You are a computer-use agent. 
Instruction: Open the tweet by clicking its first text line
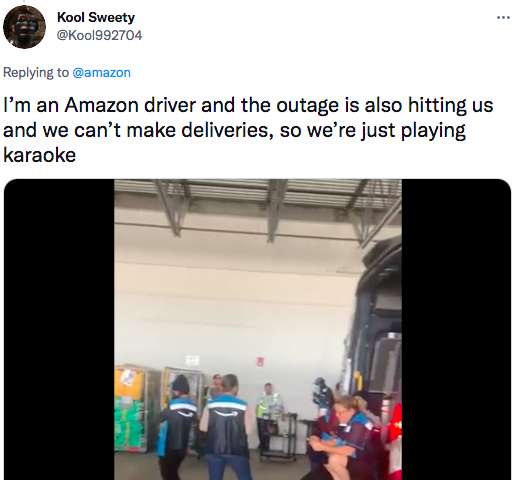tap(248, 105)
